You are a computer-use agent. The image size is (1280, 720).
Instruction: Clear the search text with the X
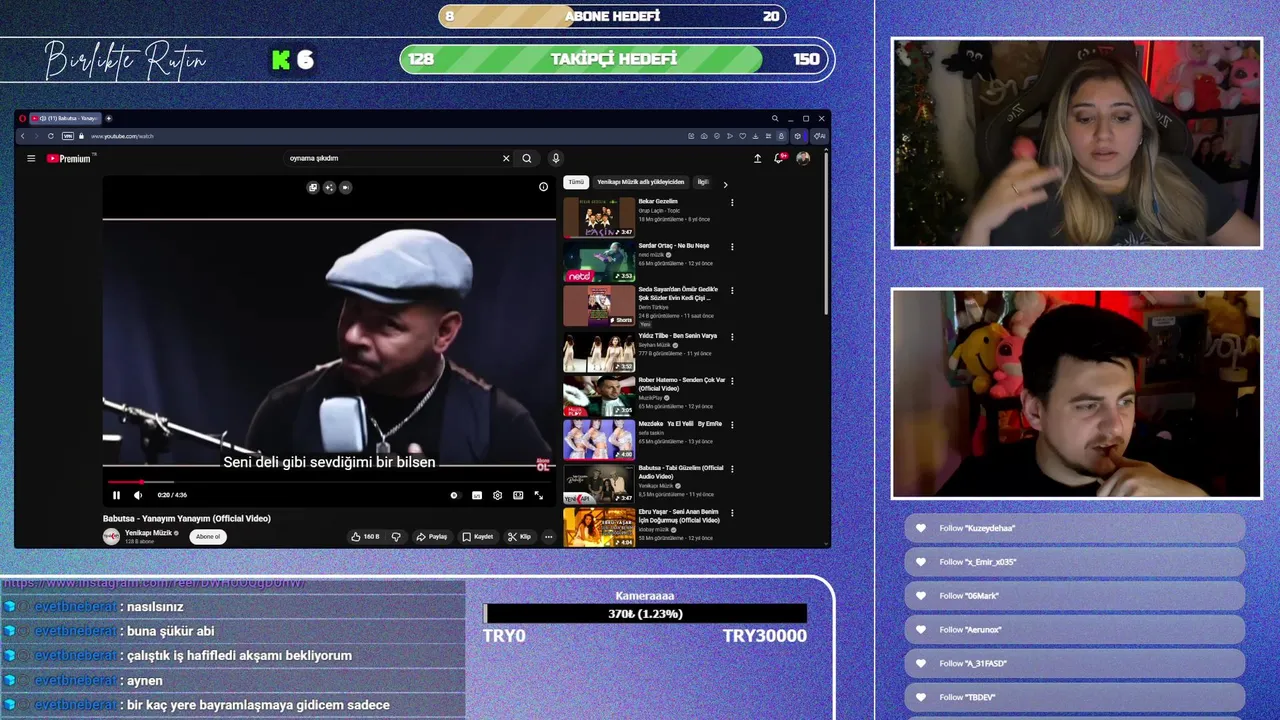(506, 158)
